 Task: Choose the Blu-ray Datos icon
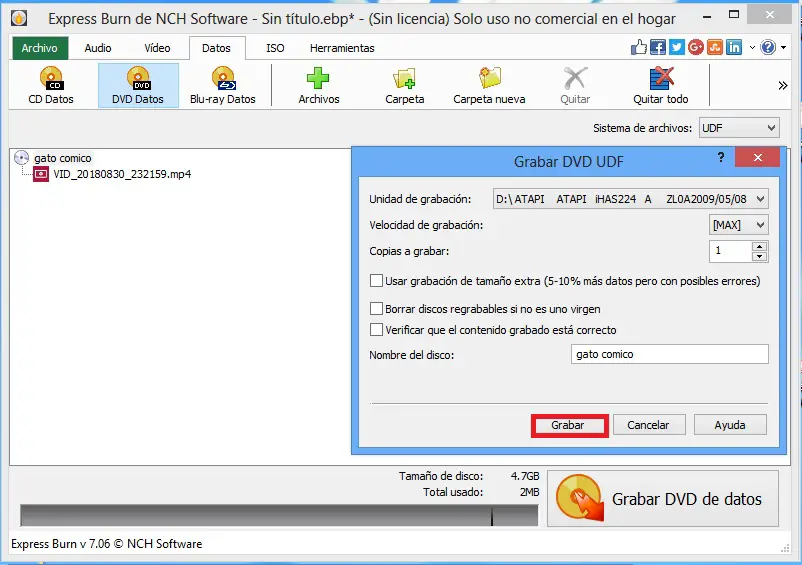pyautogui.click(x=223, y=78)
